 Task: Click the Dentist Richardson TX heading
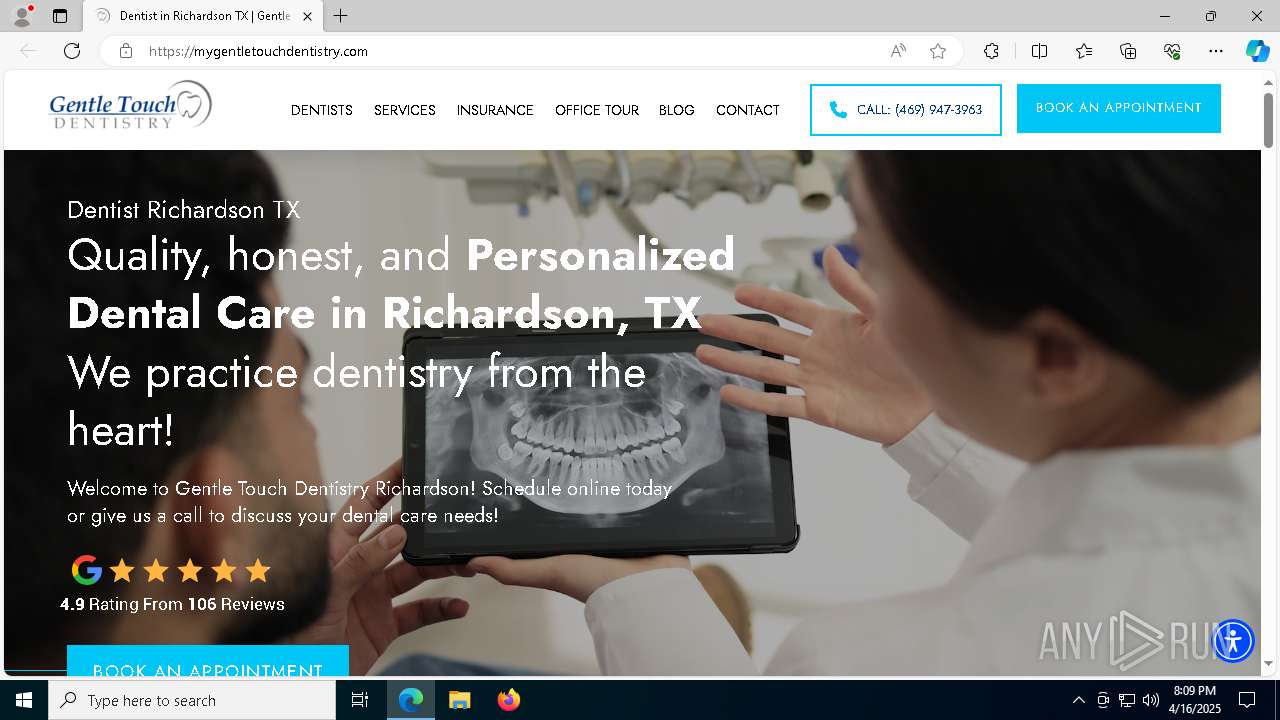[184, 210]
